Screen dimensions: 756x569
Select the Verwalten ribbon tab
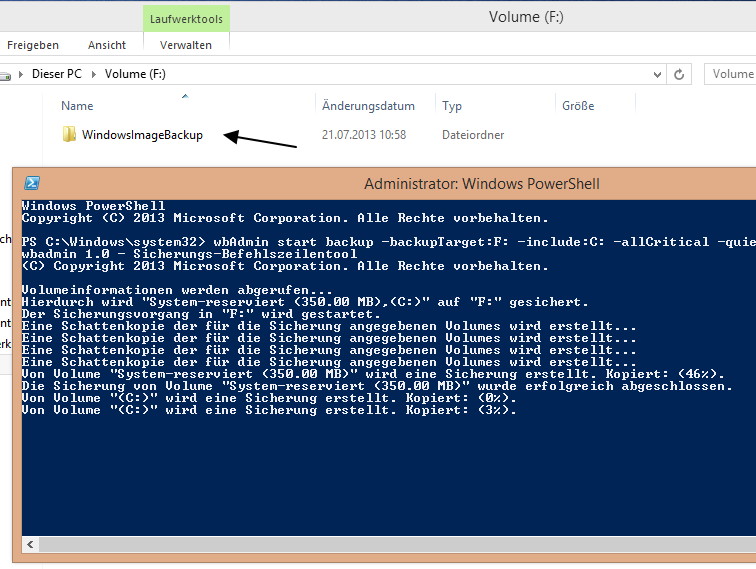click(186, 45)
